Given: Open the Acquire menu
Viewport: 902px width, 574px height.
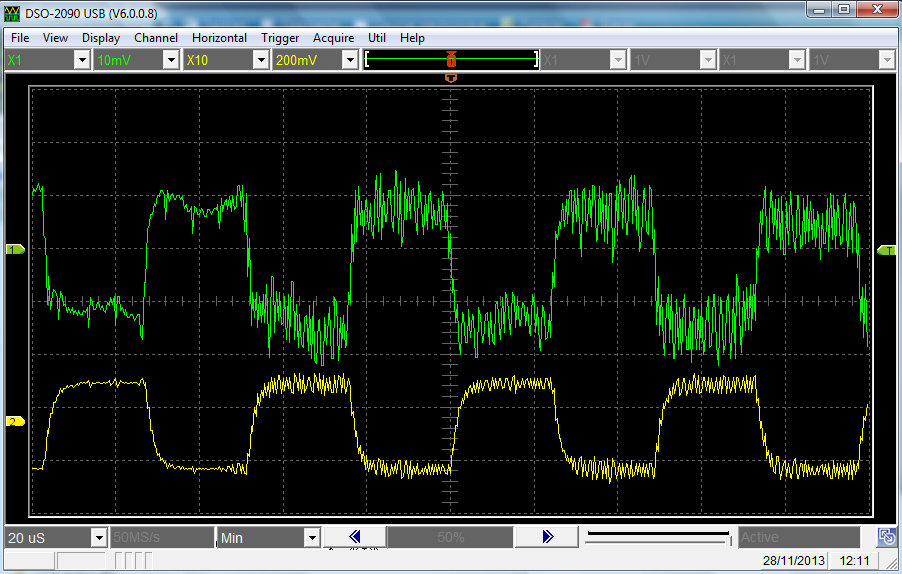Looking at the screenshot, I should [333, 38].
